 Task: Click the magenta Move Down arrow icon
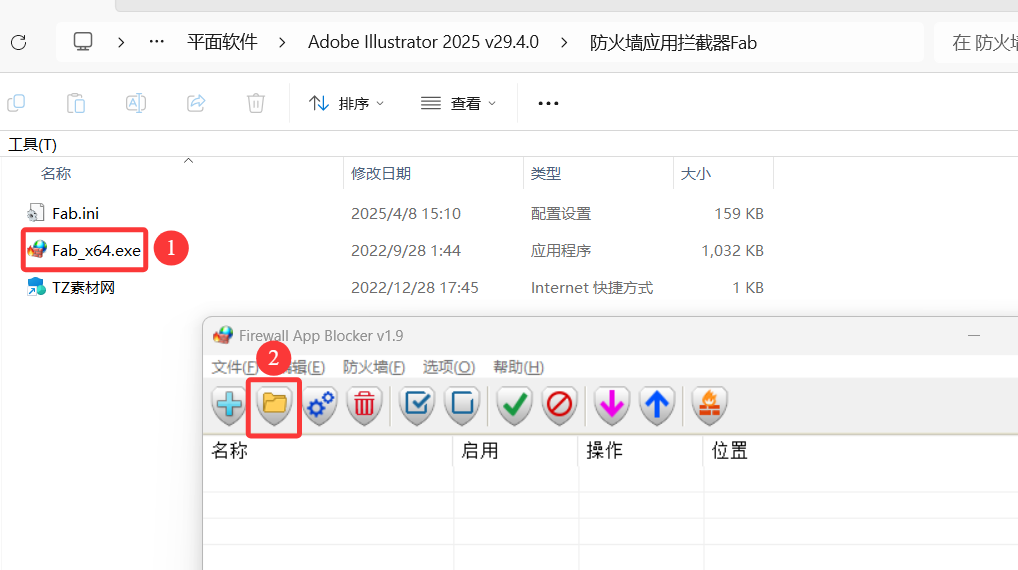(612, 405)
